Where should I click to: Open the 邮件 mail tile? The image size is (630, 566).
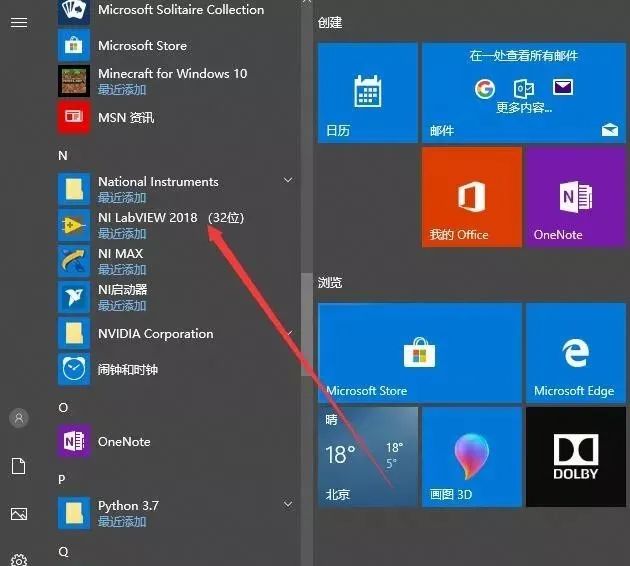click(x=524, y=93)
